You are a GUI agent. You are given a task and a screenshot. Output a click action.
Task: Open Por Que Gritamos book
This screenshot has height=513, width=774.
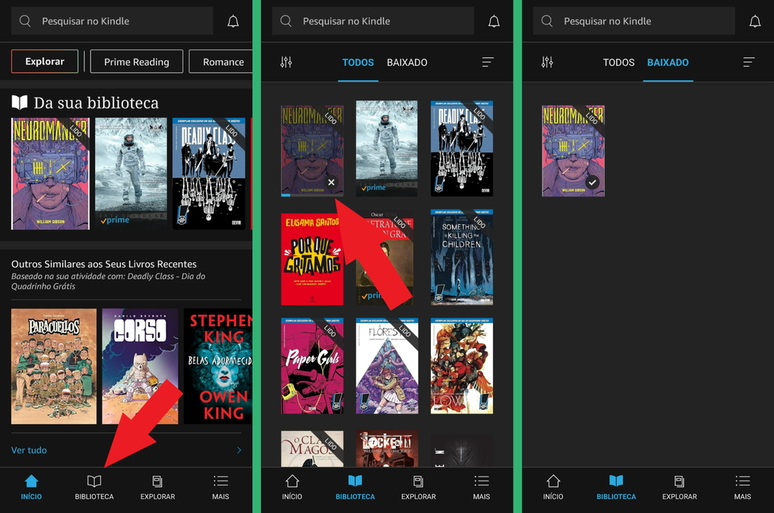(x=312, y=259)
